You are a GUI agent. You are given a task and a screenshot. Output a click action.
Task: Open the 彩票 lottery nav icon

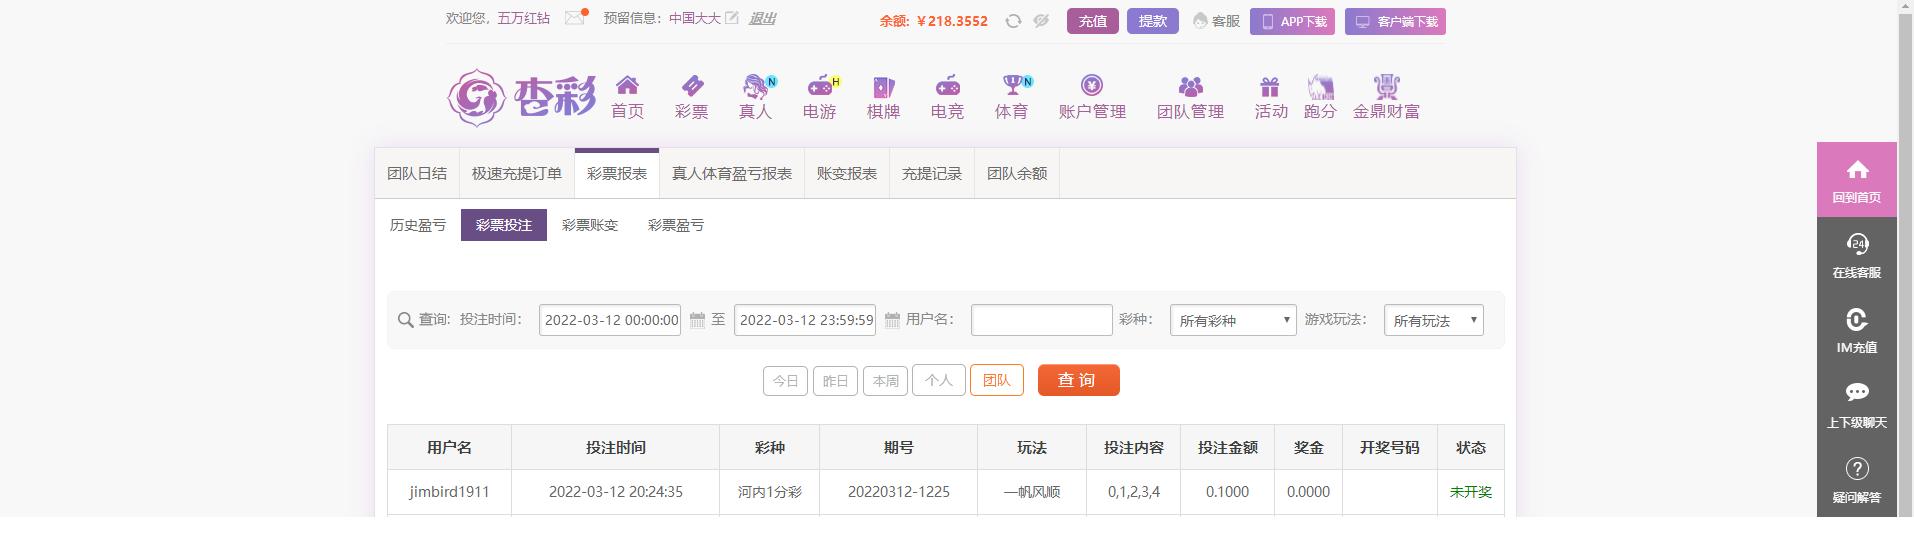point(692,86)
